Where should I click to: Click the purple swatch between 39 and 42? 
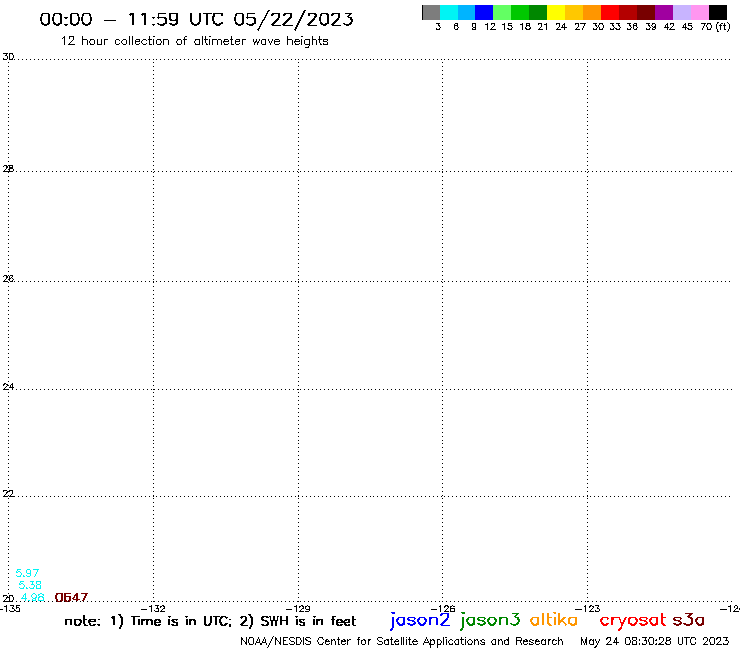(x=664, y=12)
